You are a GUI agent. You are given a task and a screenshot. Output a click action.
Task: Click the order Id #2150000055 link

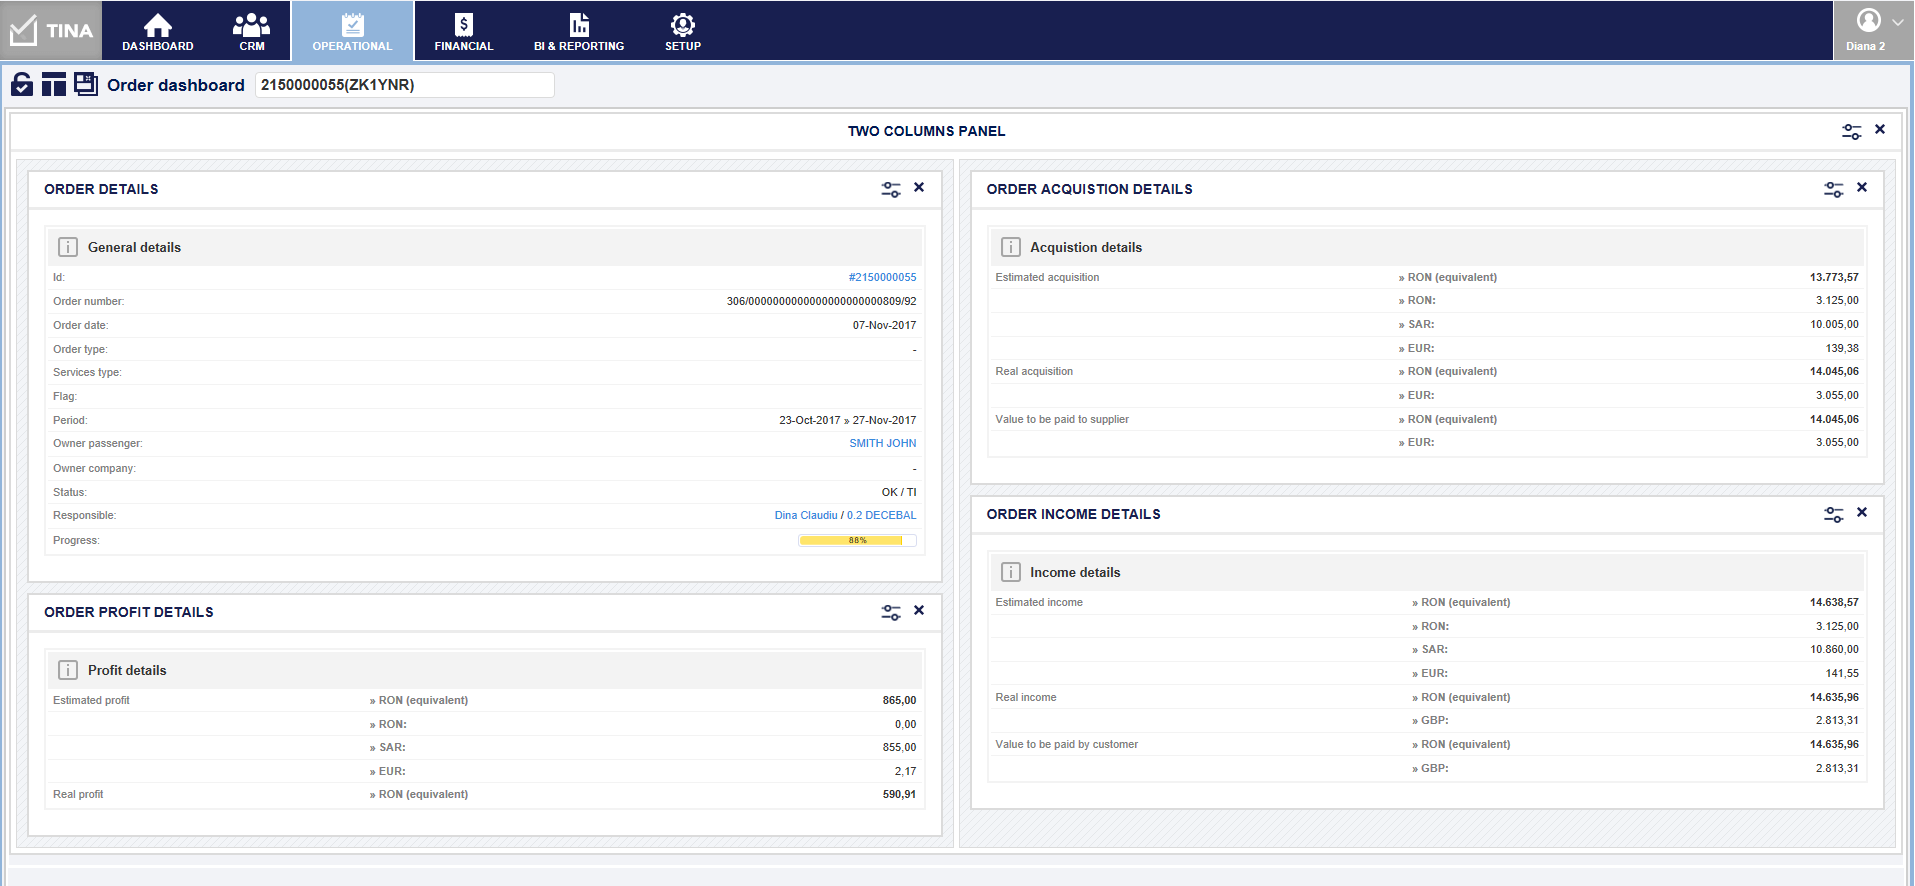tap(882, 278)
